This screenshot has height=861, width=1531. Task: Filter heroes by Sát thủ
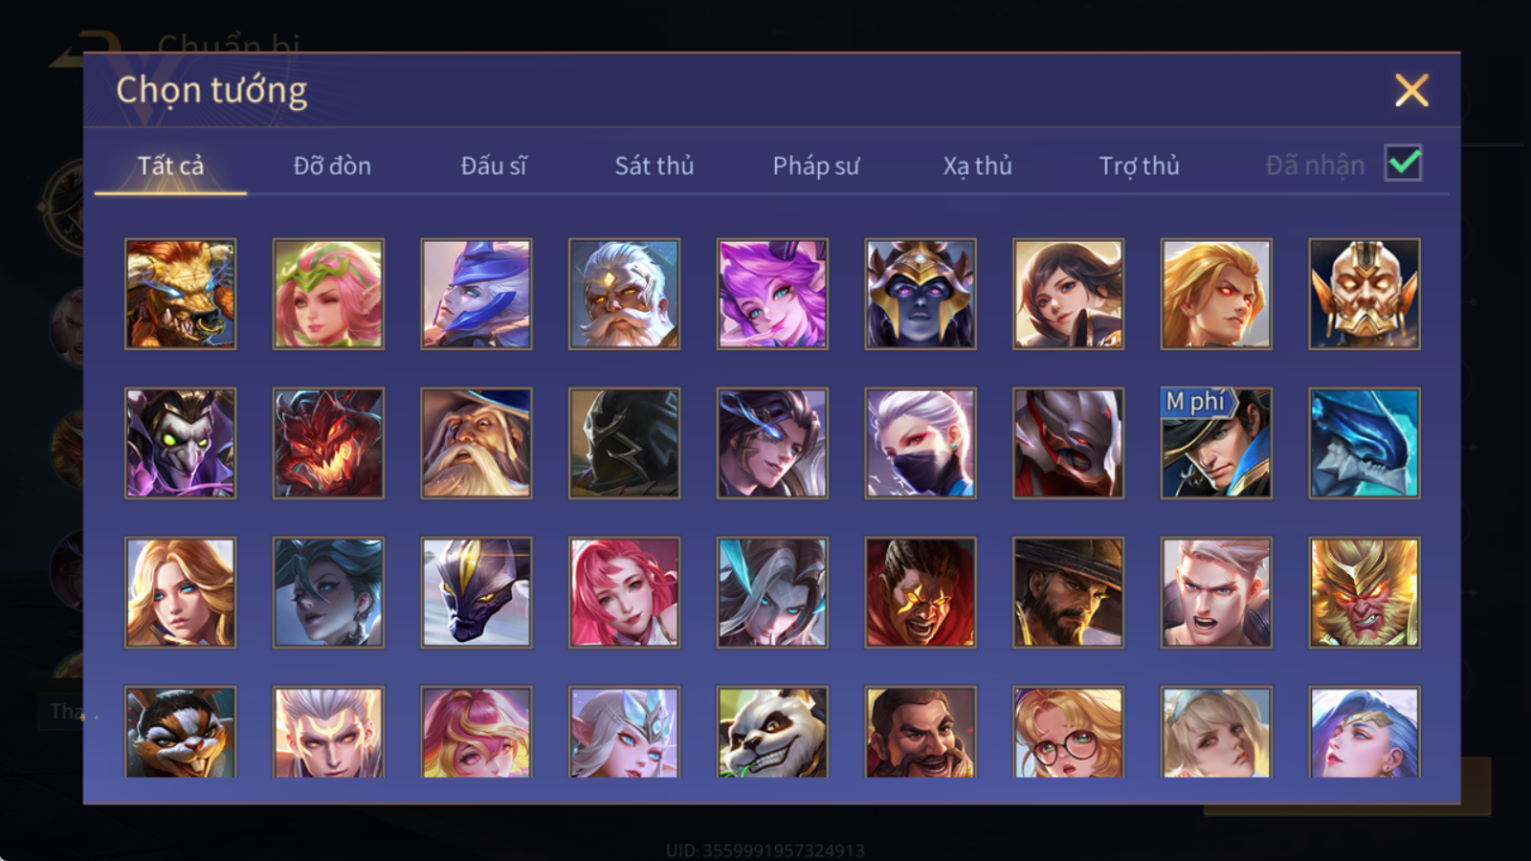[654, 166]
